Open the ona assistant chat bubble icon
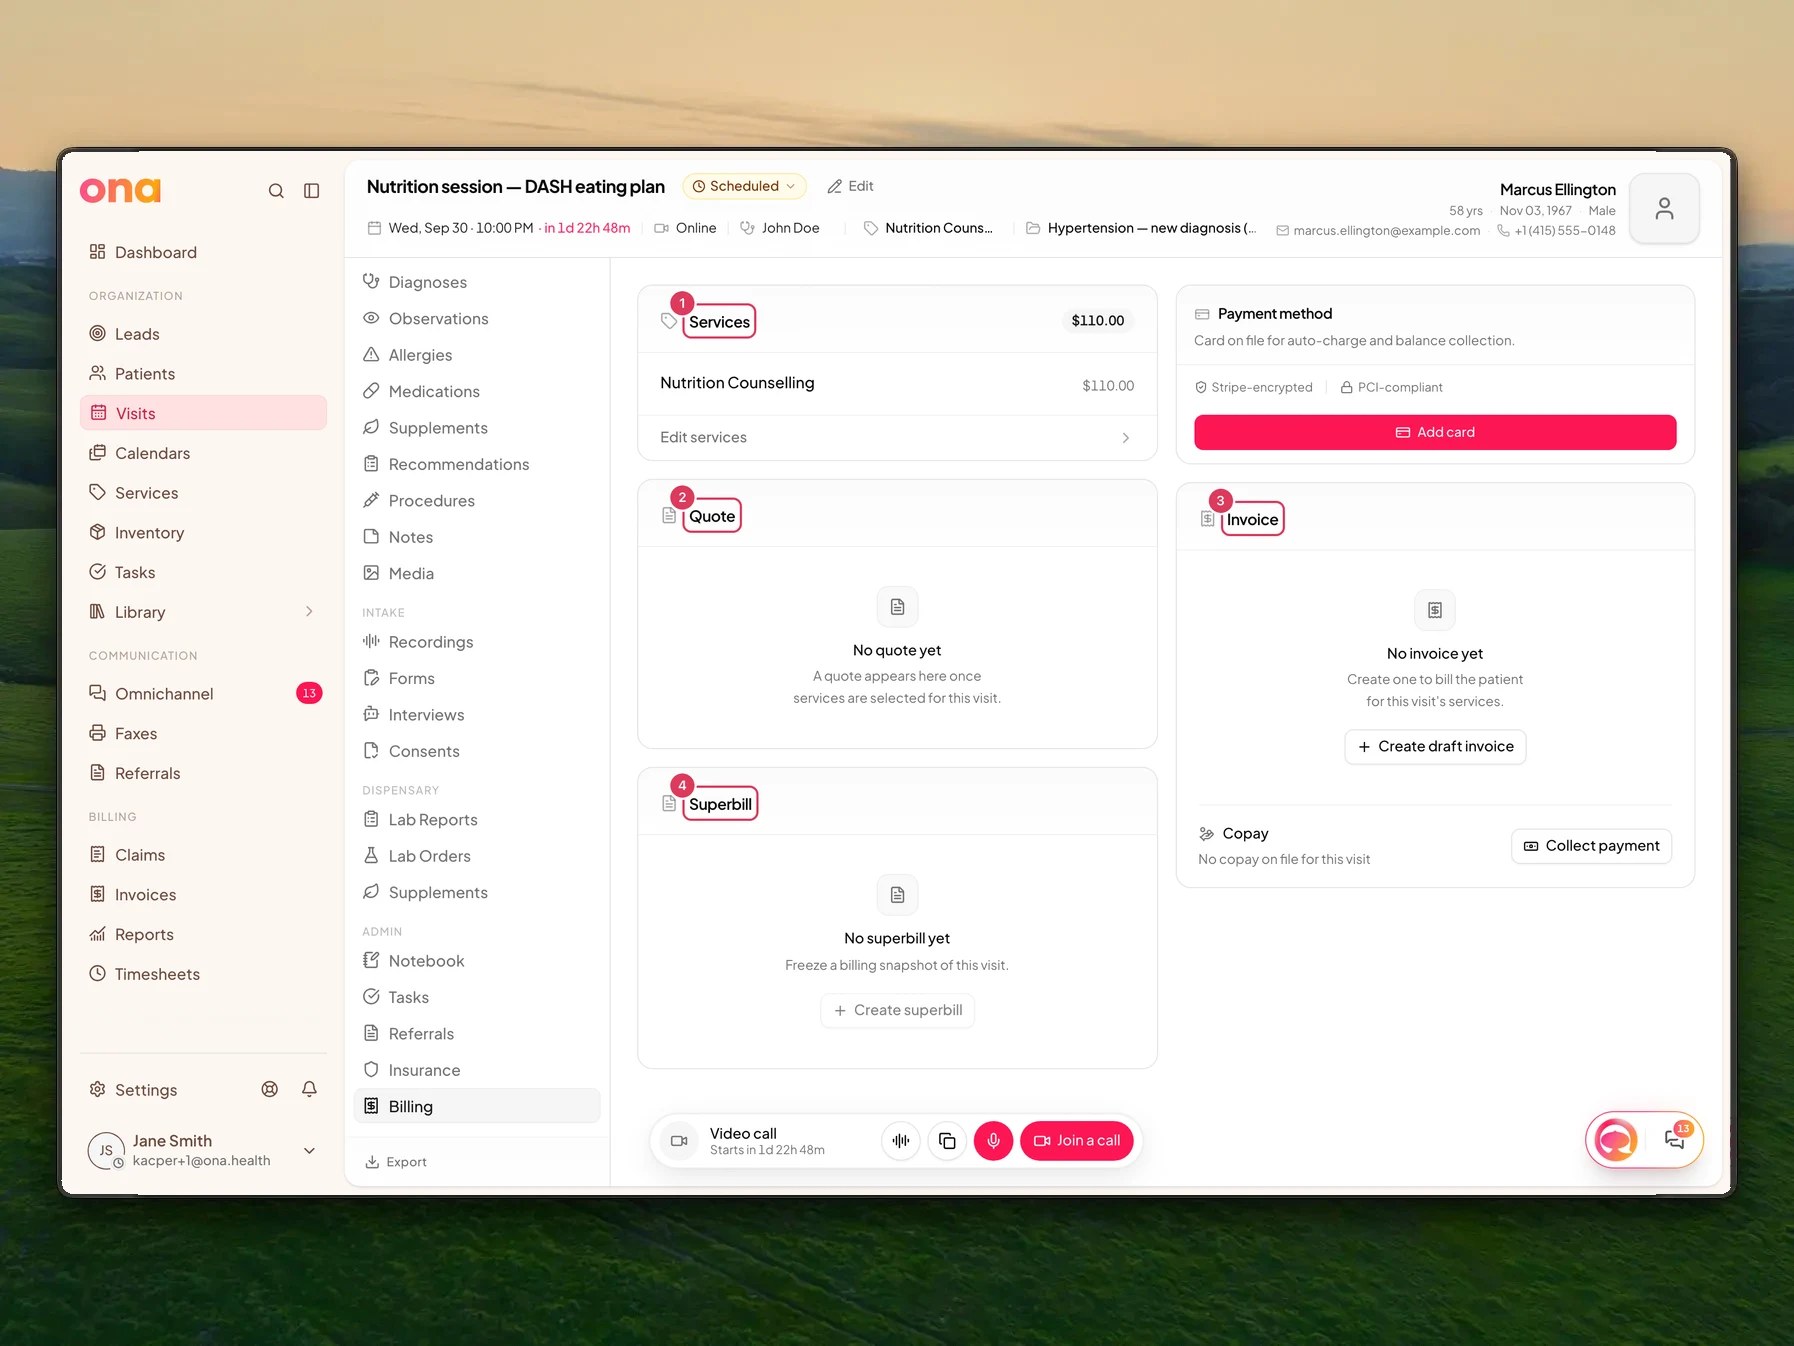The width and height of the screenshot is (1794, 1346). (1616, 1139)
